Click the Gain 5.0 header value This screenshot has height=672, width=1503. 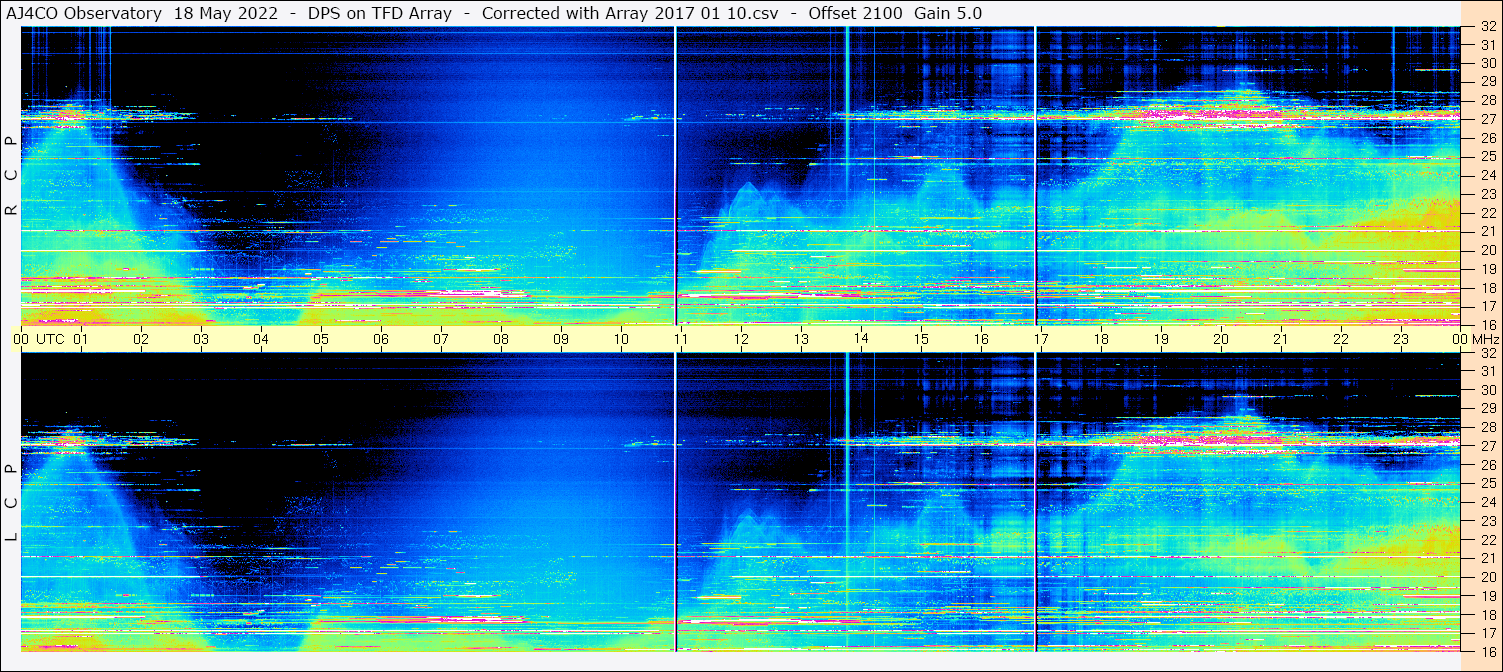tap(948, 13)
